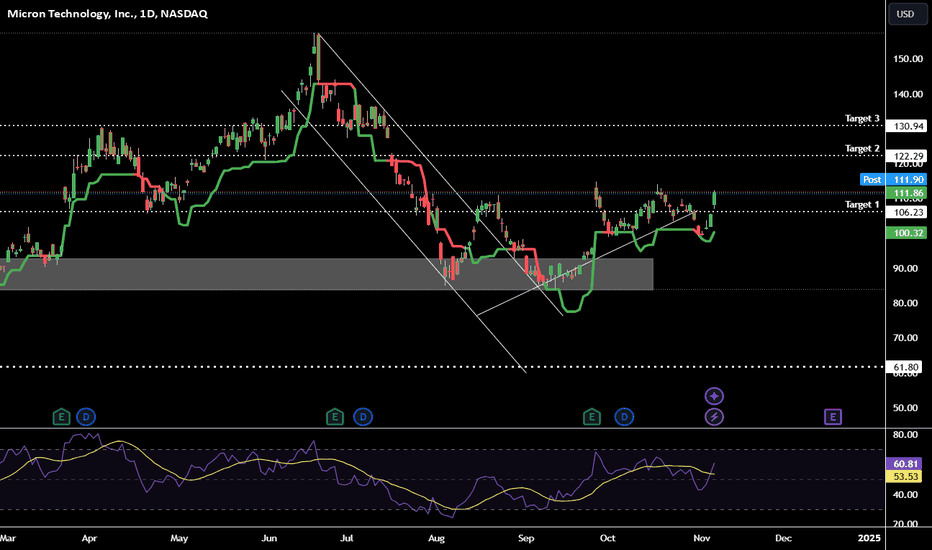Click the earnings marker in late March
932x550 pixels.
(61, 417)
